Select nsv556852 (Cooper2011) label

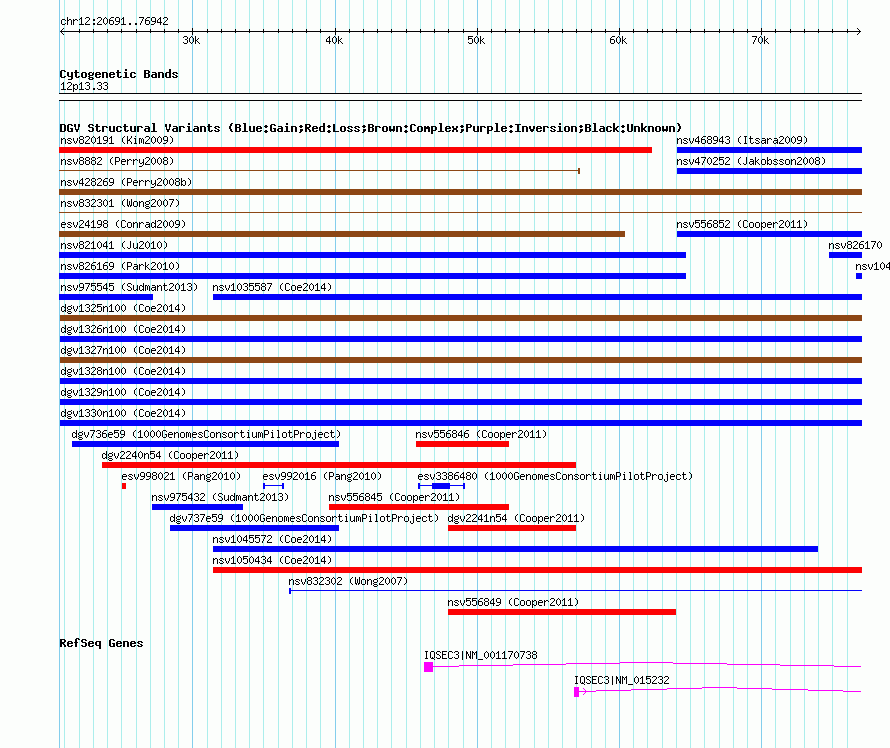(x=742, y=224)
